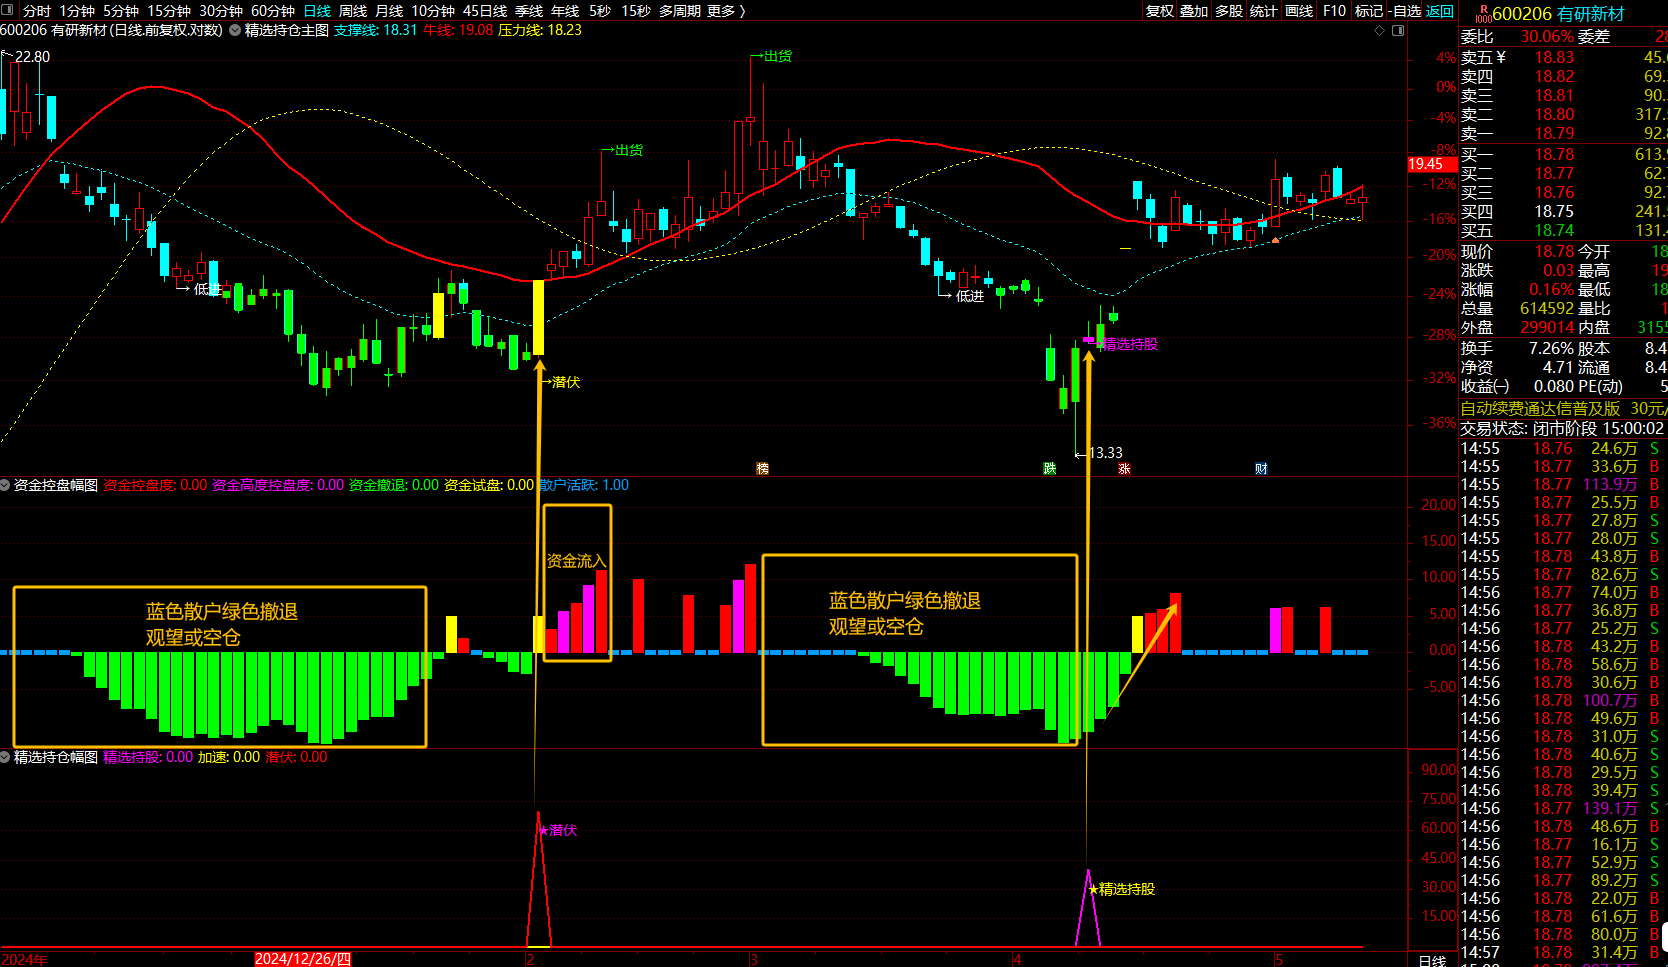Click the 统计 statistics button
This screenshot has height=967, width=1668.
tap(1264, 11)
